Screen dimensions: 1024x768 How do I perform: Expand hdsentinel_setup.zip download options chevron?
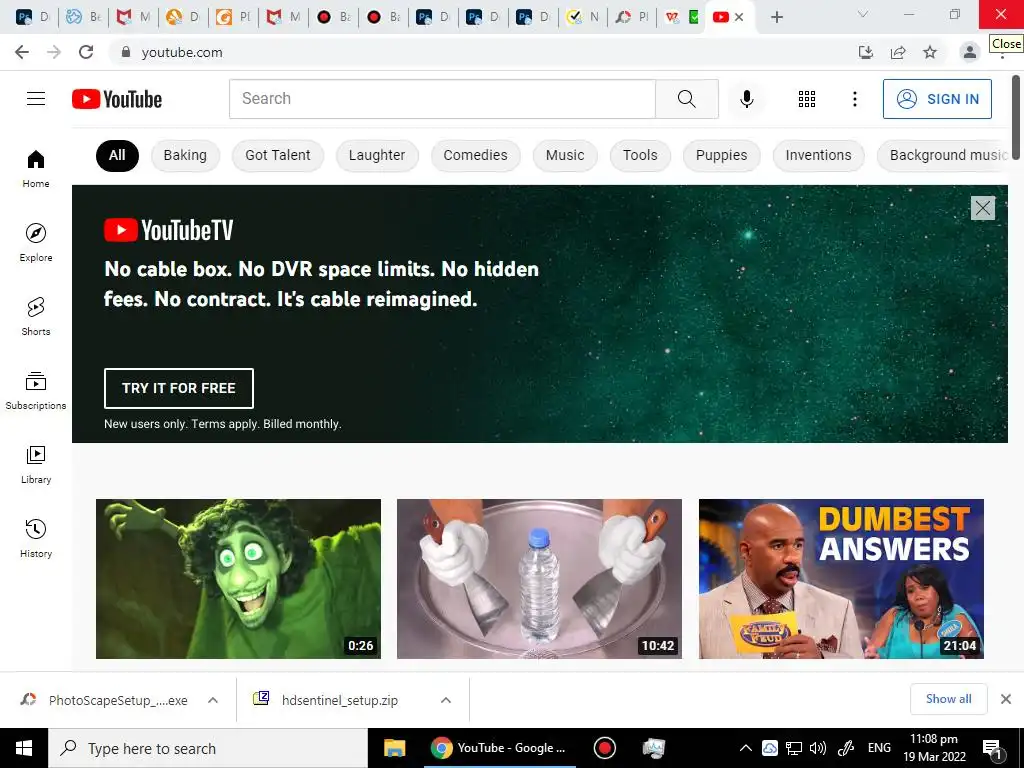pyautogui.click(x=446, y=700)
